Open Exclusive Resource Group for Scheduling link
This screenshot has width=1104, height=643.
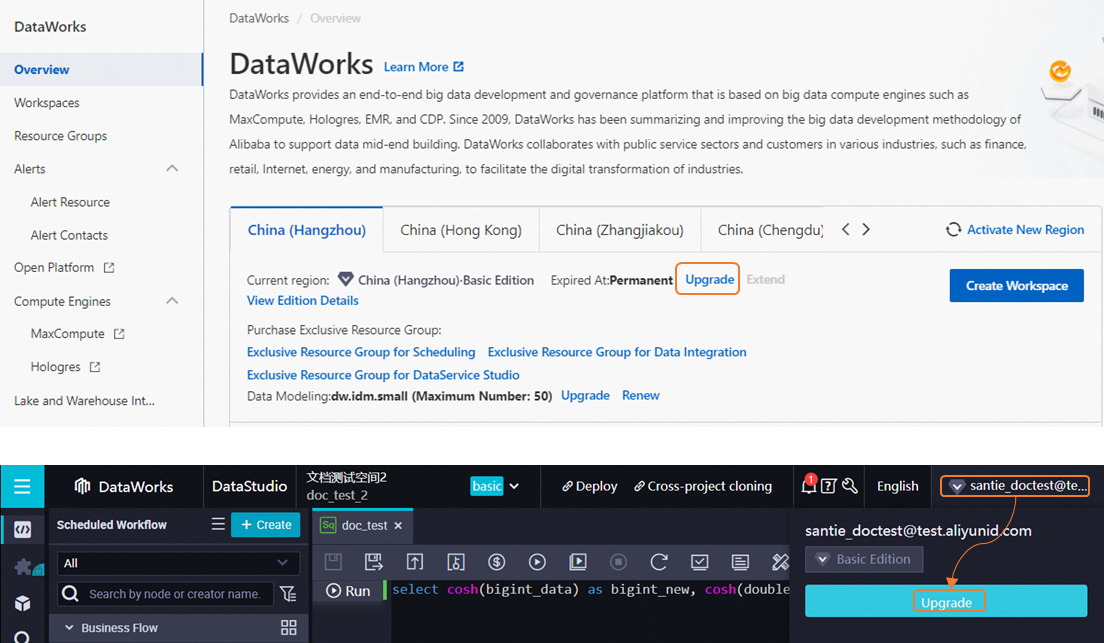360,352
